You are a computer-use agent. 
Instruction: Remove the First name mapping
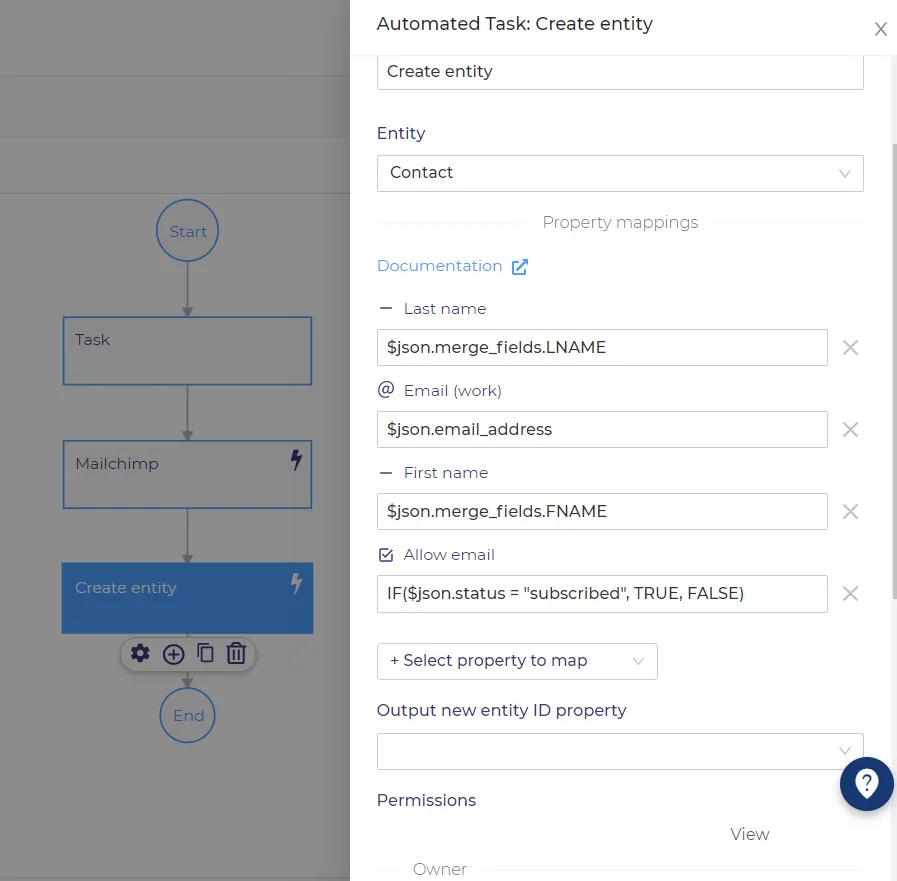[850, 511]
